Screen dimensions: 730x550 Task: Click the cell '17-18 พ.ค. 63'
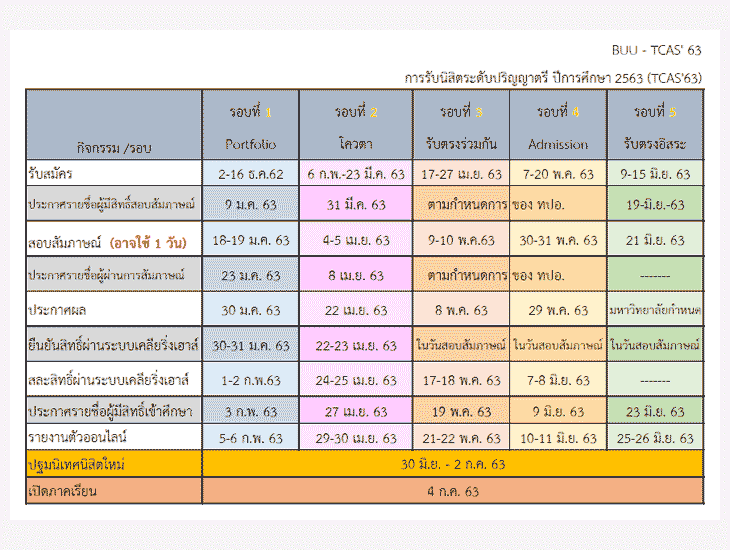coord(461,379)
